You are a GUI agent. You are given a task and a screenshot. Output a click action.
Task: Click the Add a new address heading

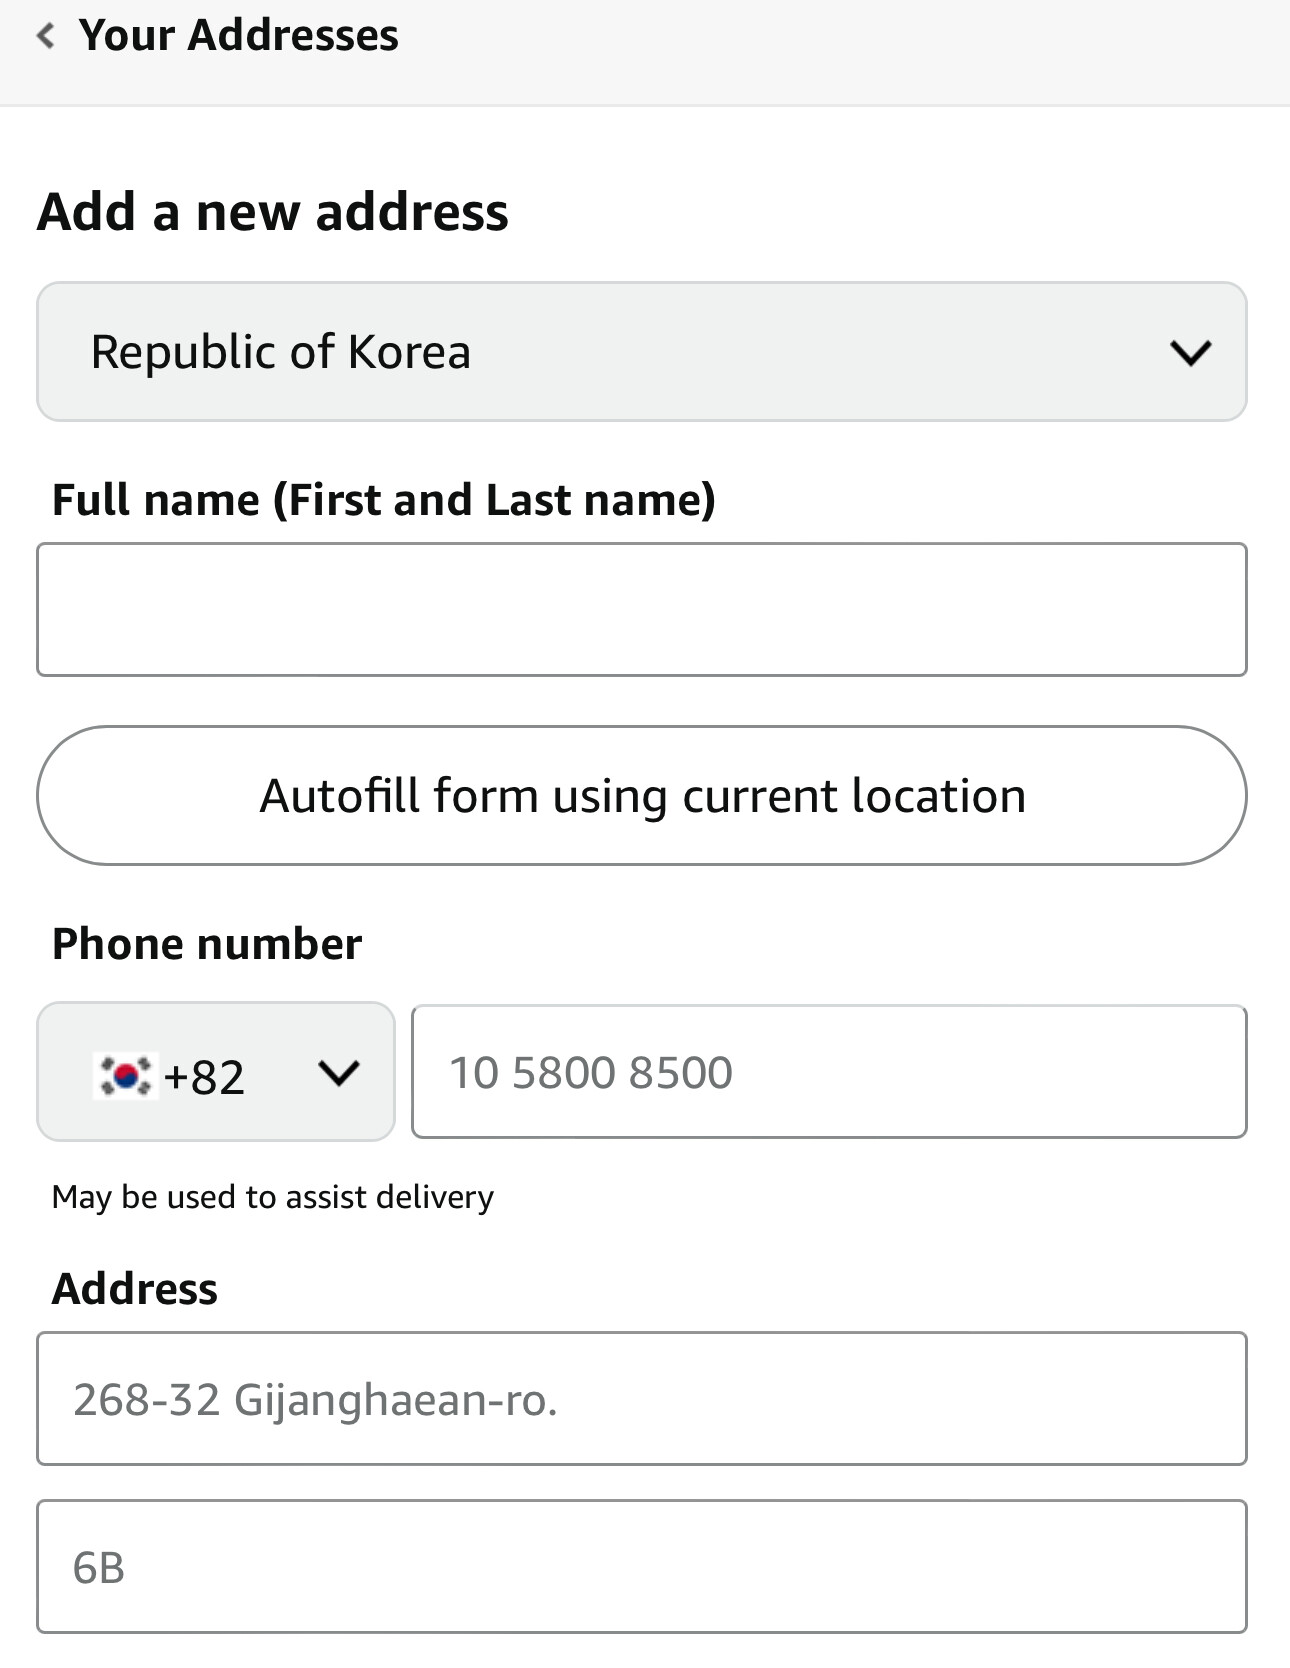[x=273, y=212]
